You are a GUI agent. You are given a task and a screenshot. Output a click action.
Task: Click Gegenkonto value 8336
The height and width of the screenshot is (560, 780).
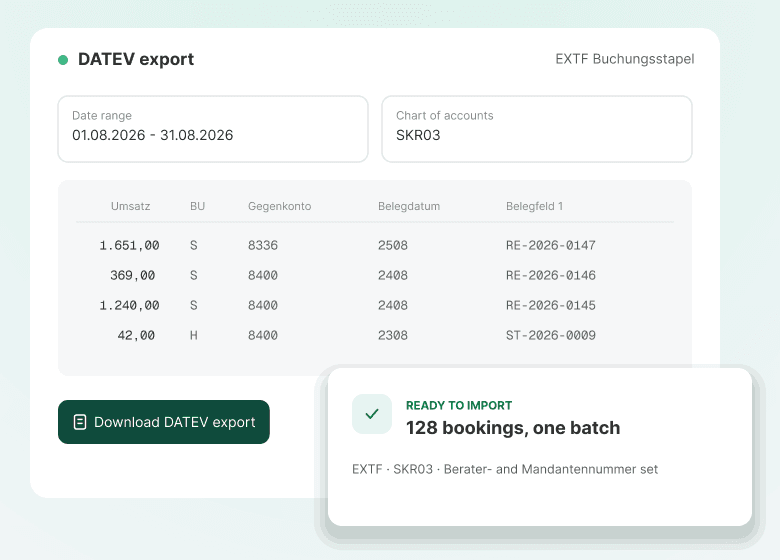coord(263,245)
